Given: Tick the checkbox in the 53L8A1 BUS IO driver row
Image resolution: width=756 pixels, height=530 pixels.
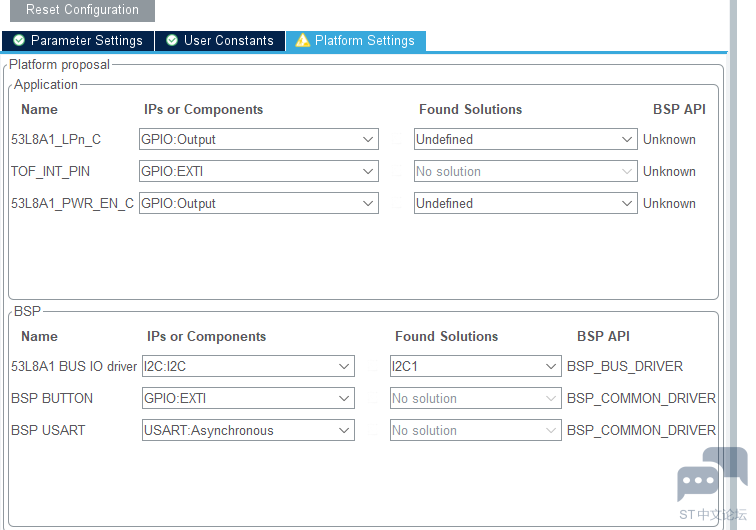Looking at the screenshot, I should [373, 366].
